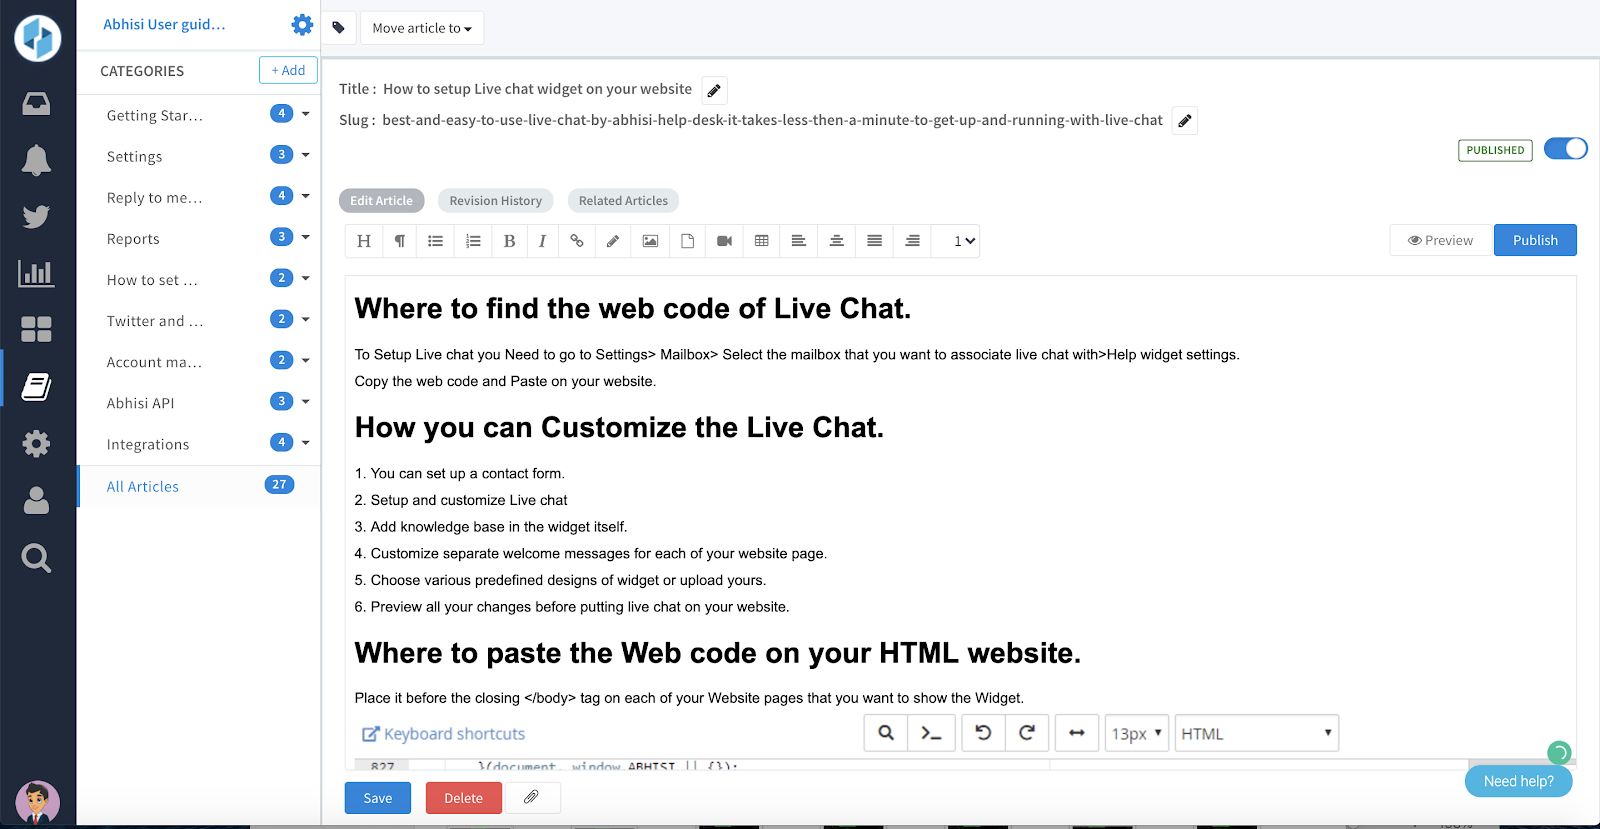Expand the Reports category arrow
Viewport: 1600px width, 829px height.
305,237
